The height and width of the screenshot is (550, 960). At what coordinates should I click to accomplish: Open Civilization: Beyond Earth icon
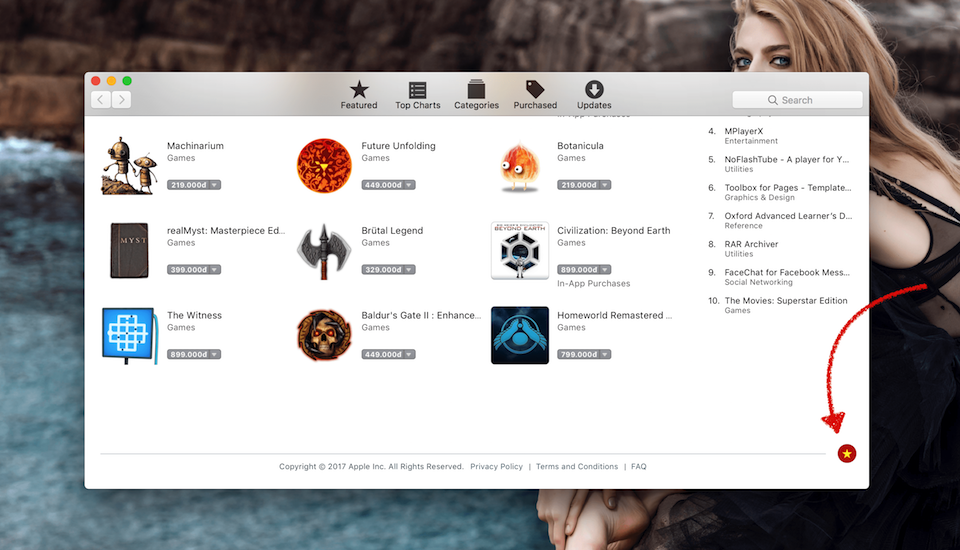click(520, 251)
